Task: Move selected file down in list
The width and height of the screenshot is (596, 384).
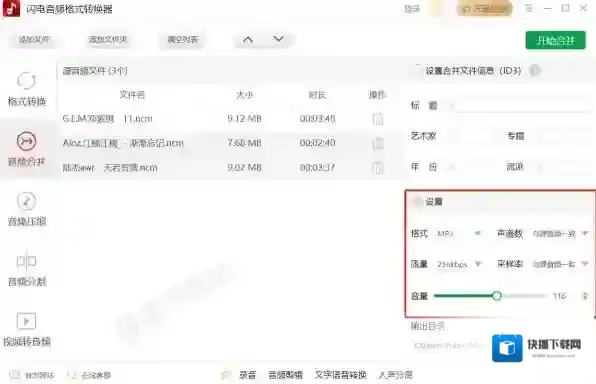Action: pos(278,39)
